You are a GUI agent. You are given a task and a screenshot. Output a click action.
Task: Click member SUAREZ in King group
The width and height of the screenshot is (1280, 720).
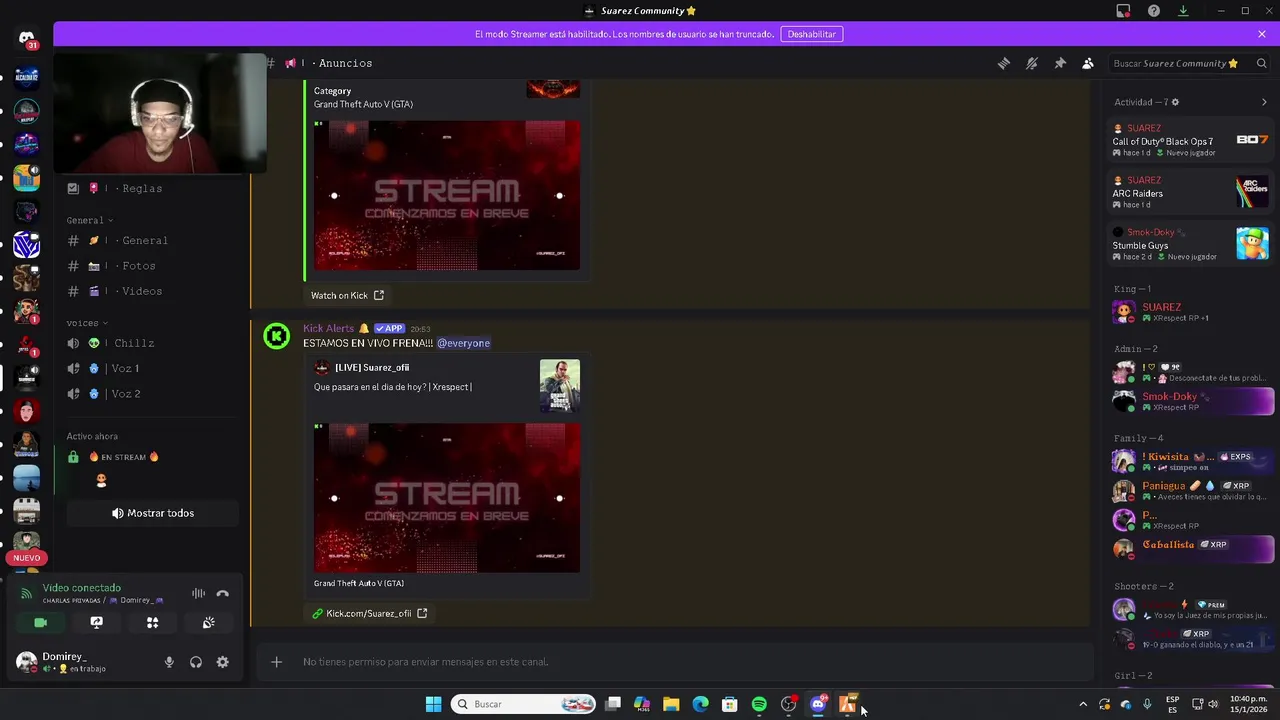tap(1190, 312)
